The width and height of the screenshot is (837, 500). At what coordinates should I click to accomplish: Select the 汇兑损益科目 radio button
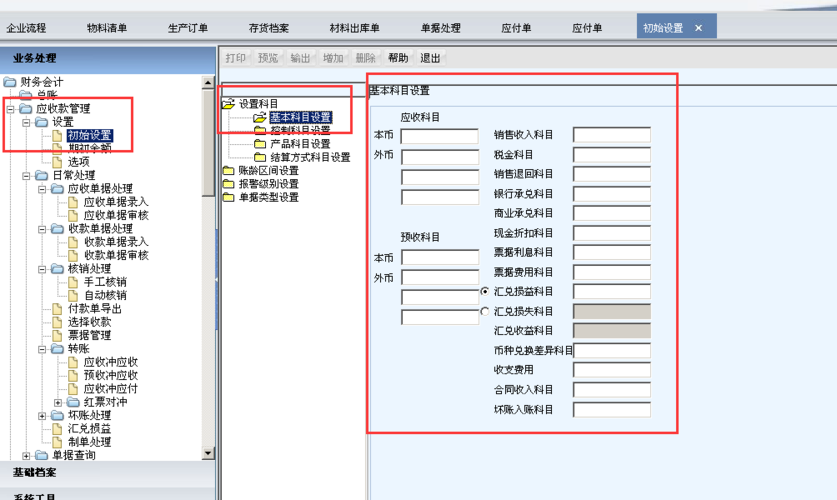(x=485, y=291)
